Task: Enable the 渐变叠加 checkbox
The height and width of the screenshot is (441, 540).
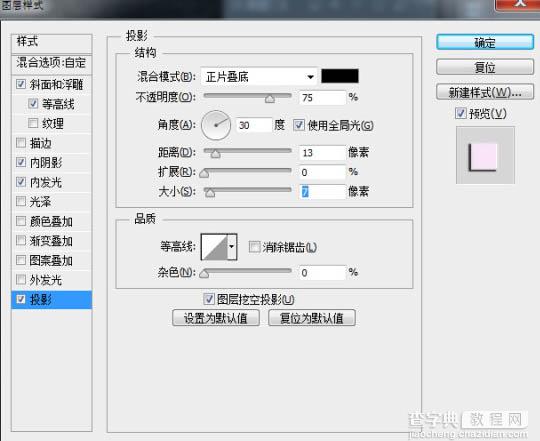Action: (21, 240)
